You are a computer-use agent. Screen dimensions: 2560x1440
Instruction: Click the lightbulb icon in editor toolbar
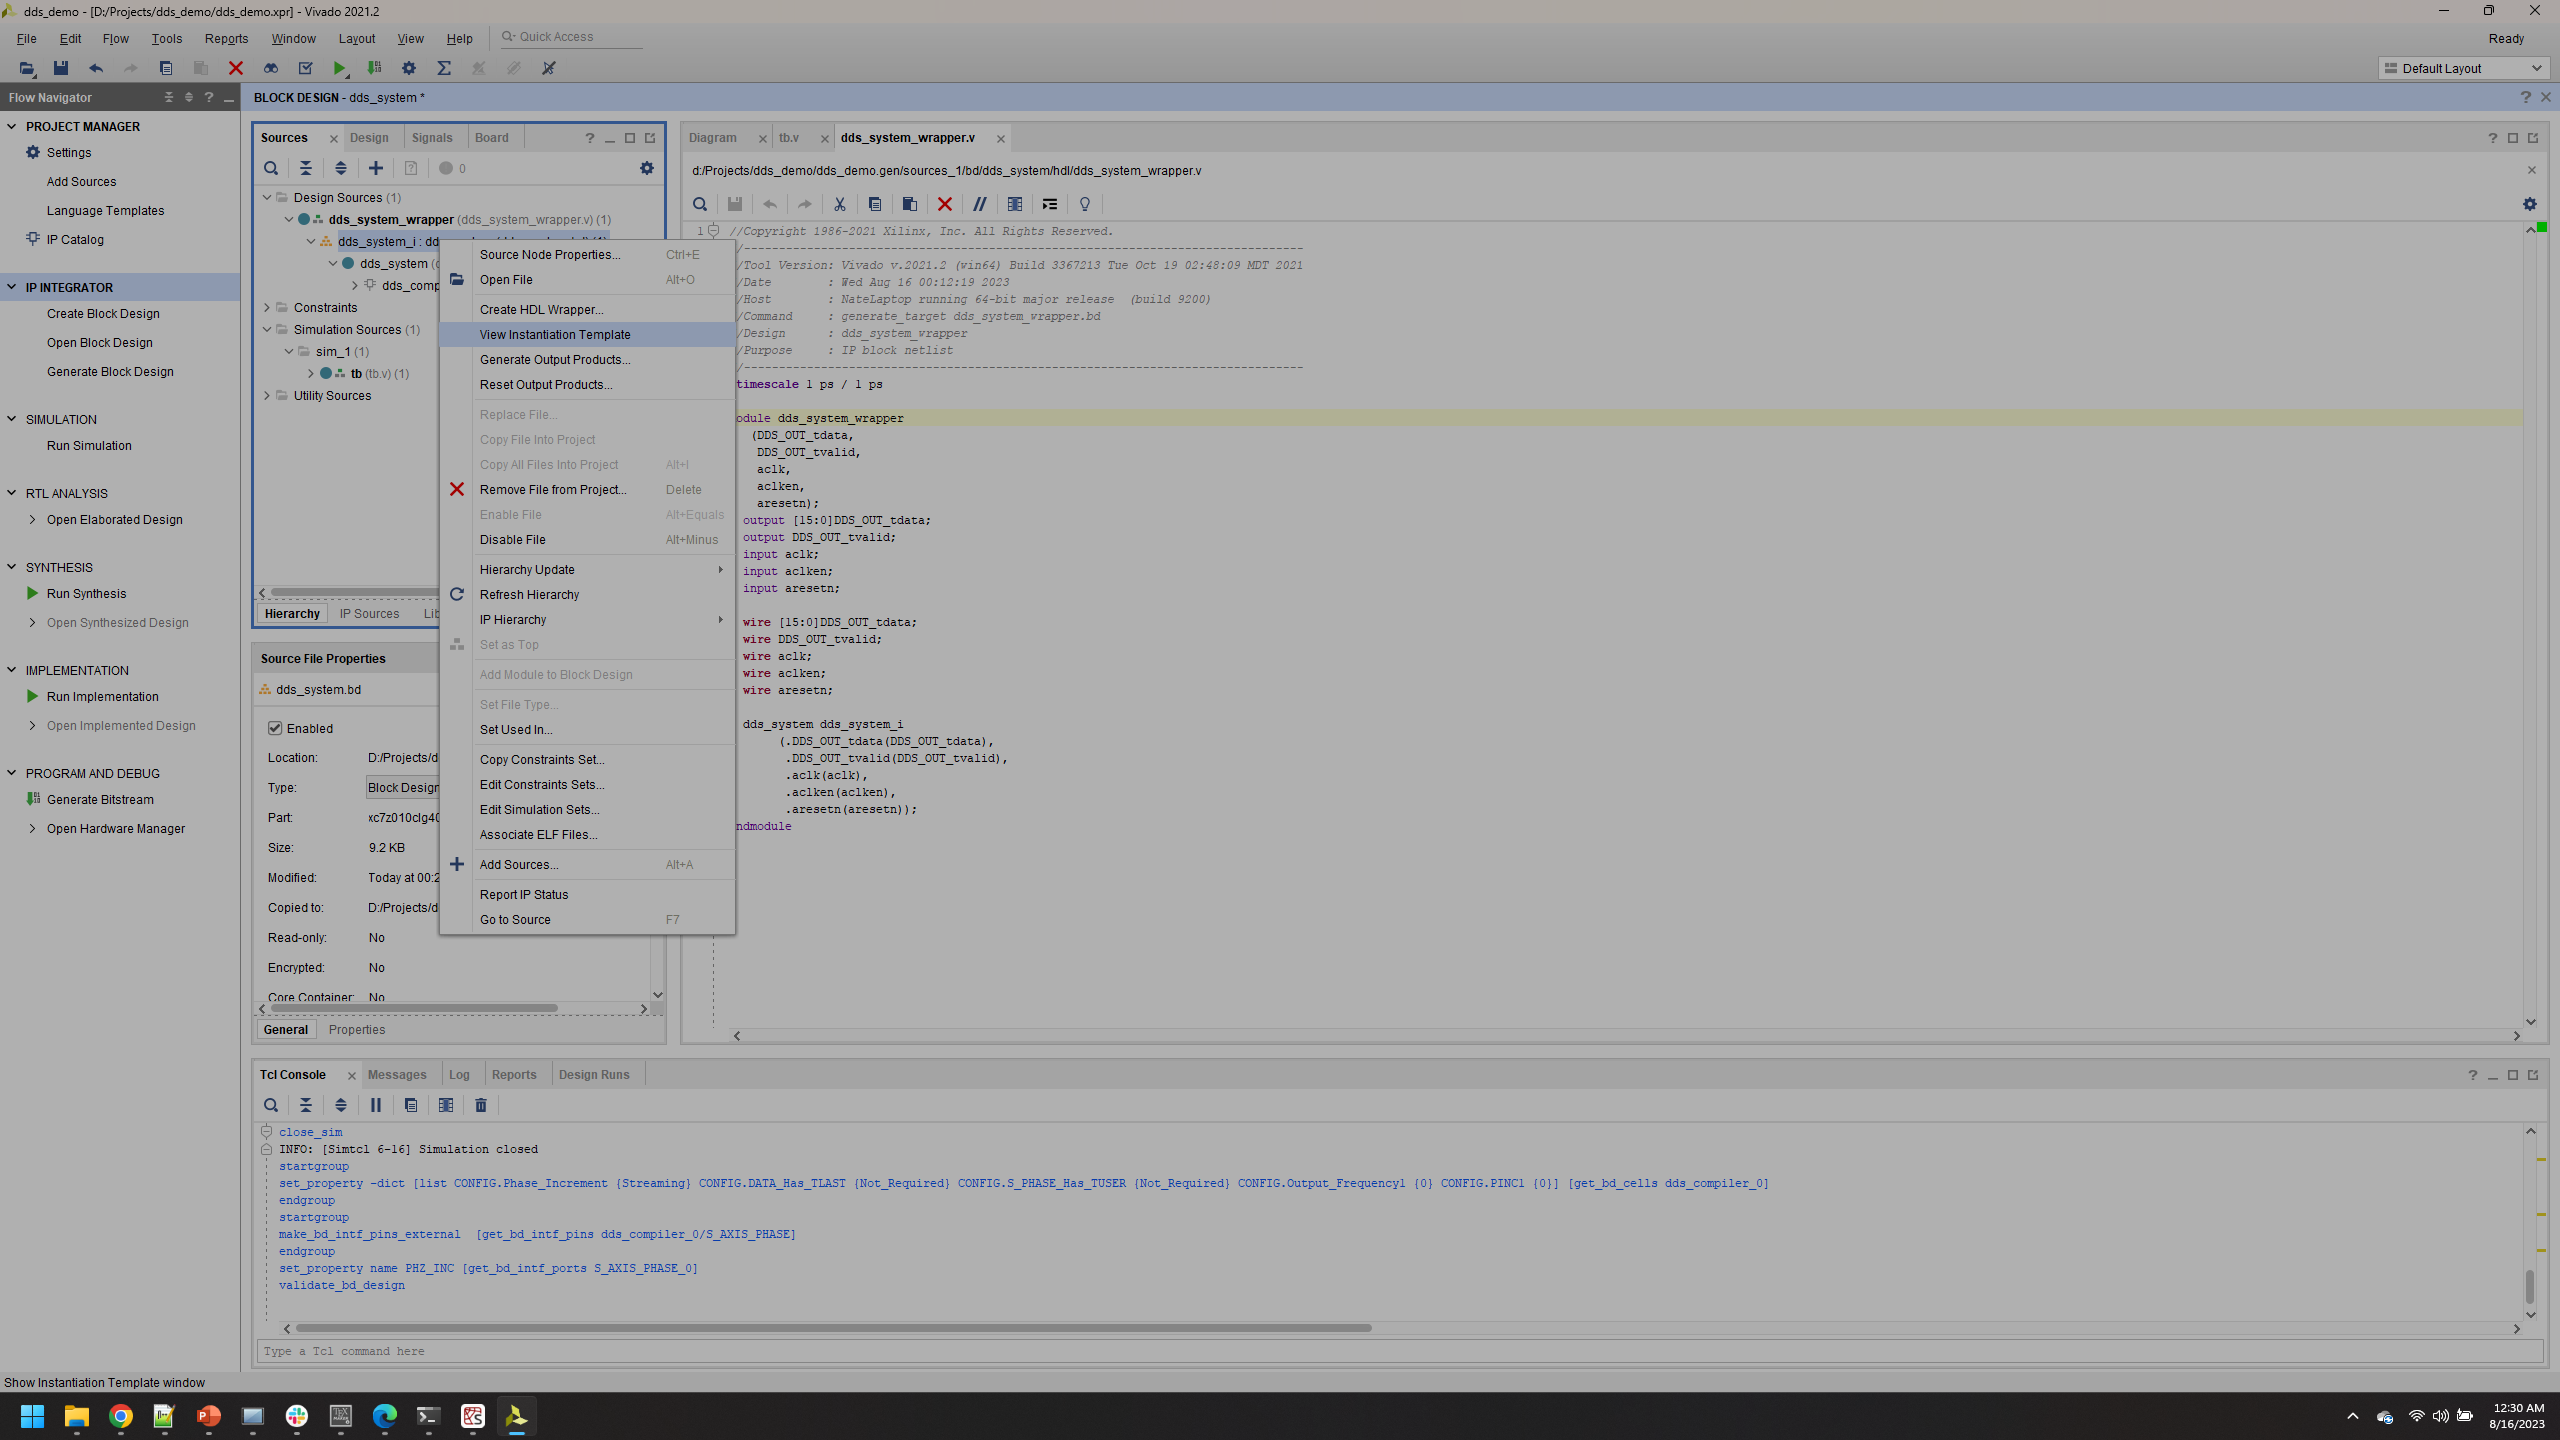(1085, 204)
